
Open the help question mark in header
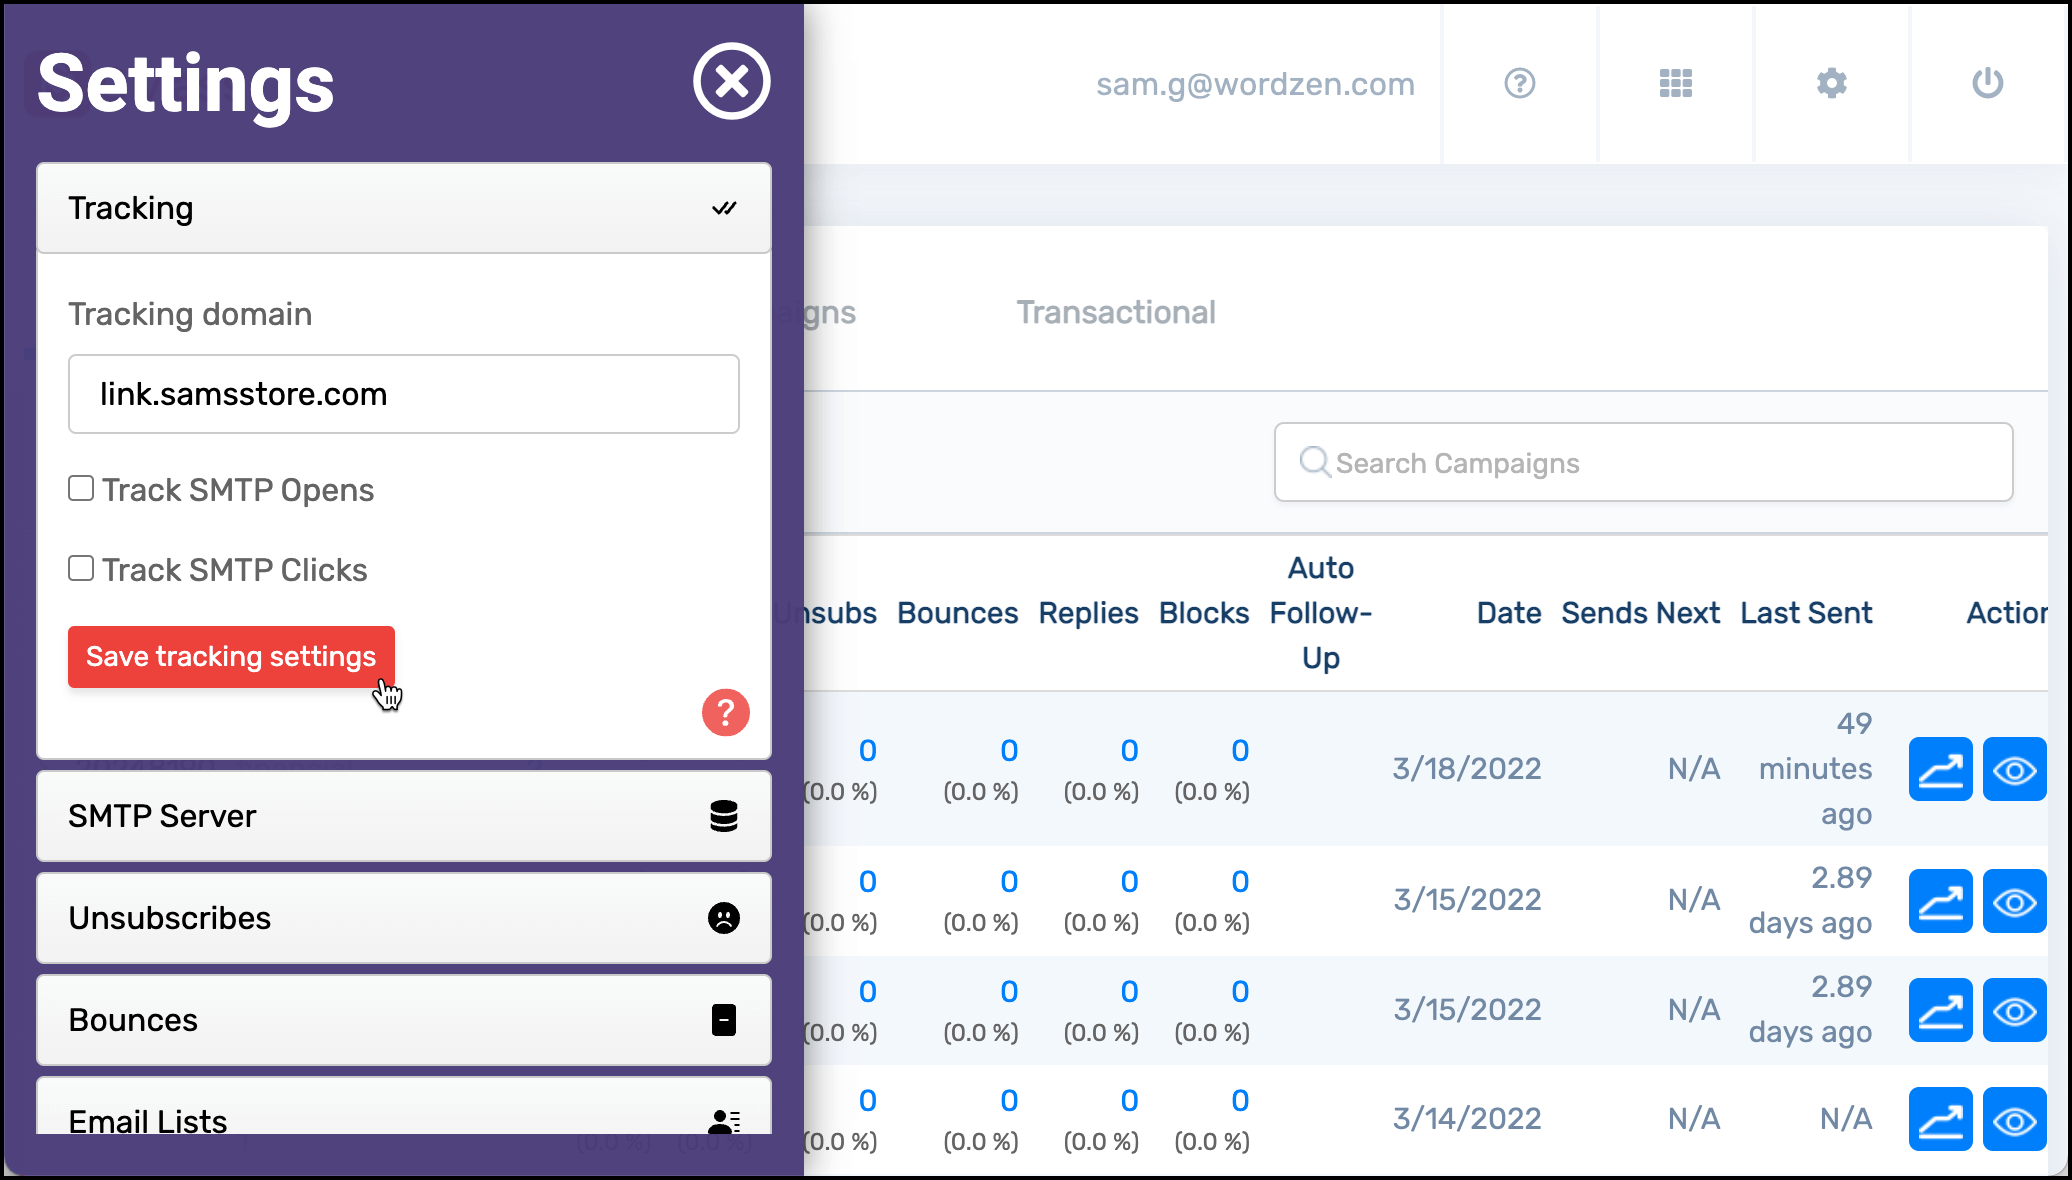tap(1520, 83)
